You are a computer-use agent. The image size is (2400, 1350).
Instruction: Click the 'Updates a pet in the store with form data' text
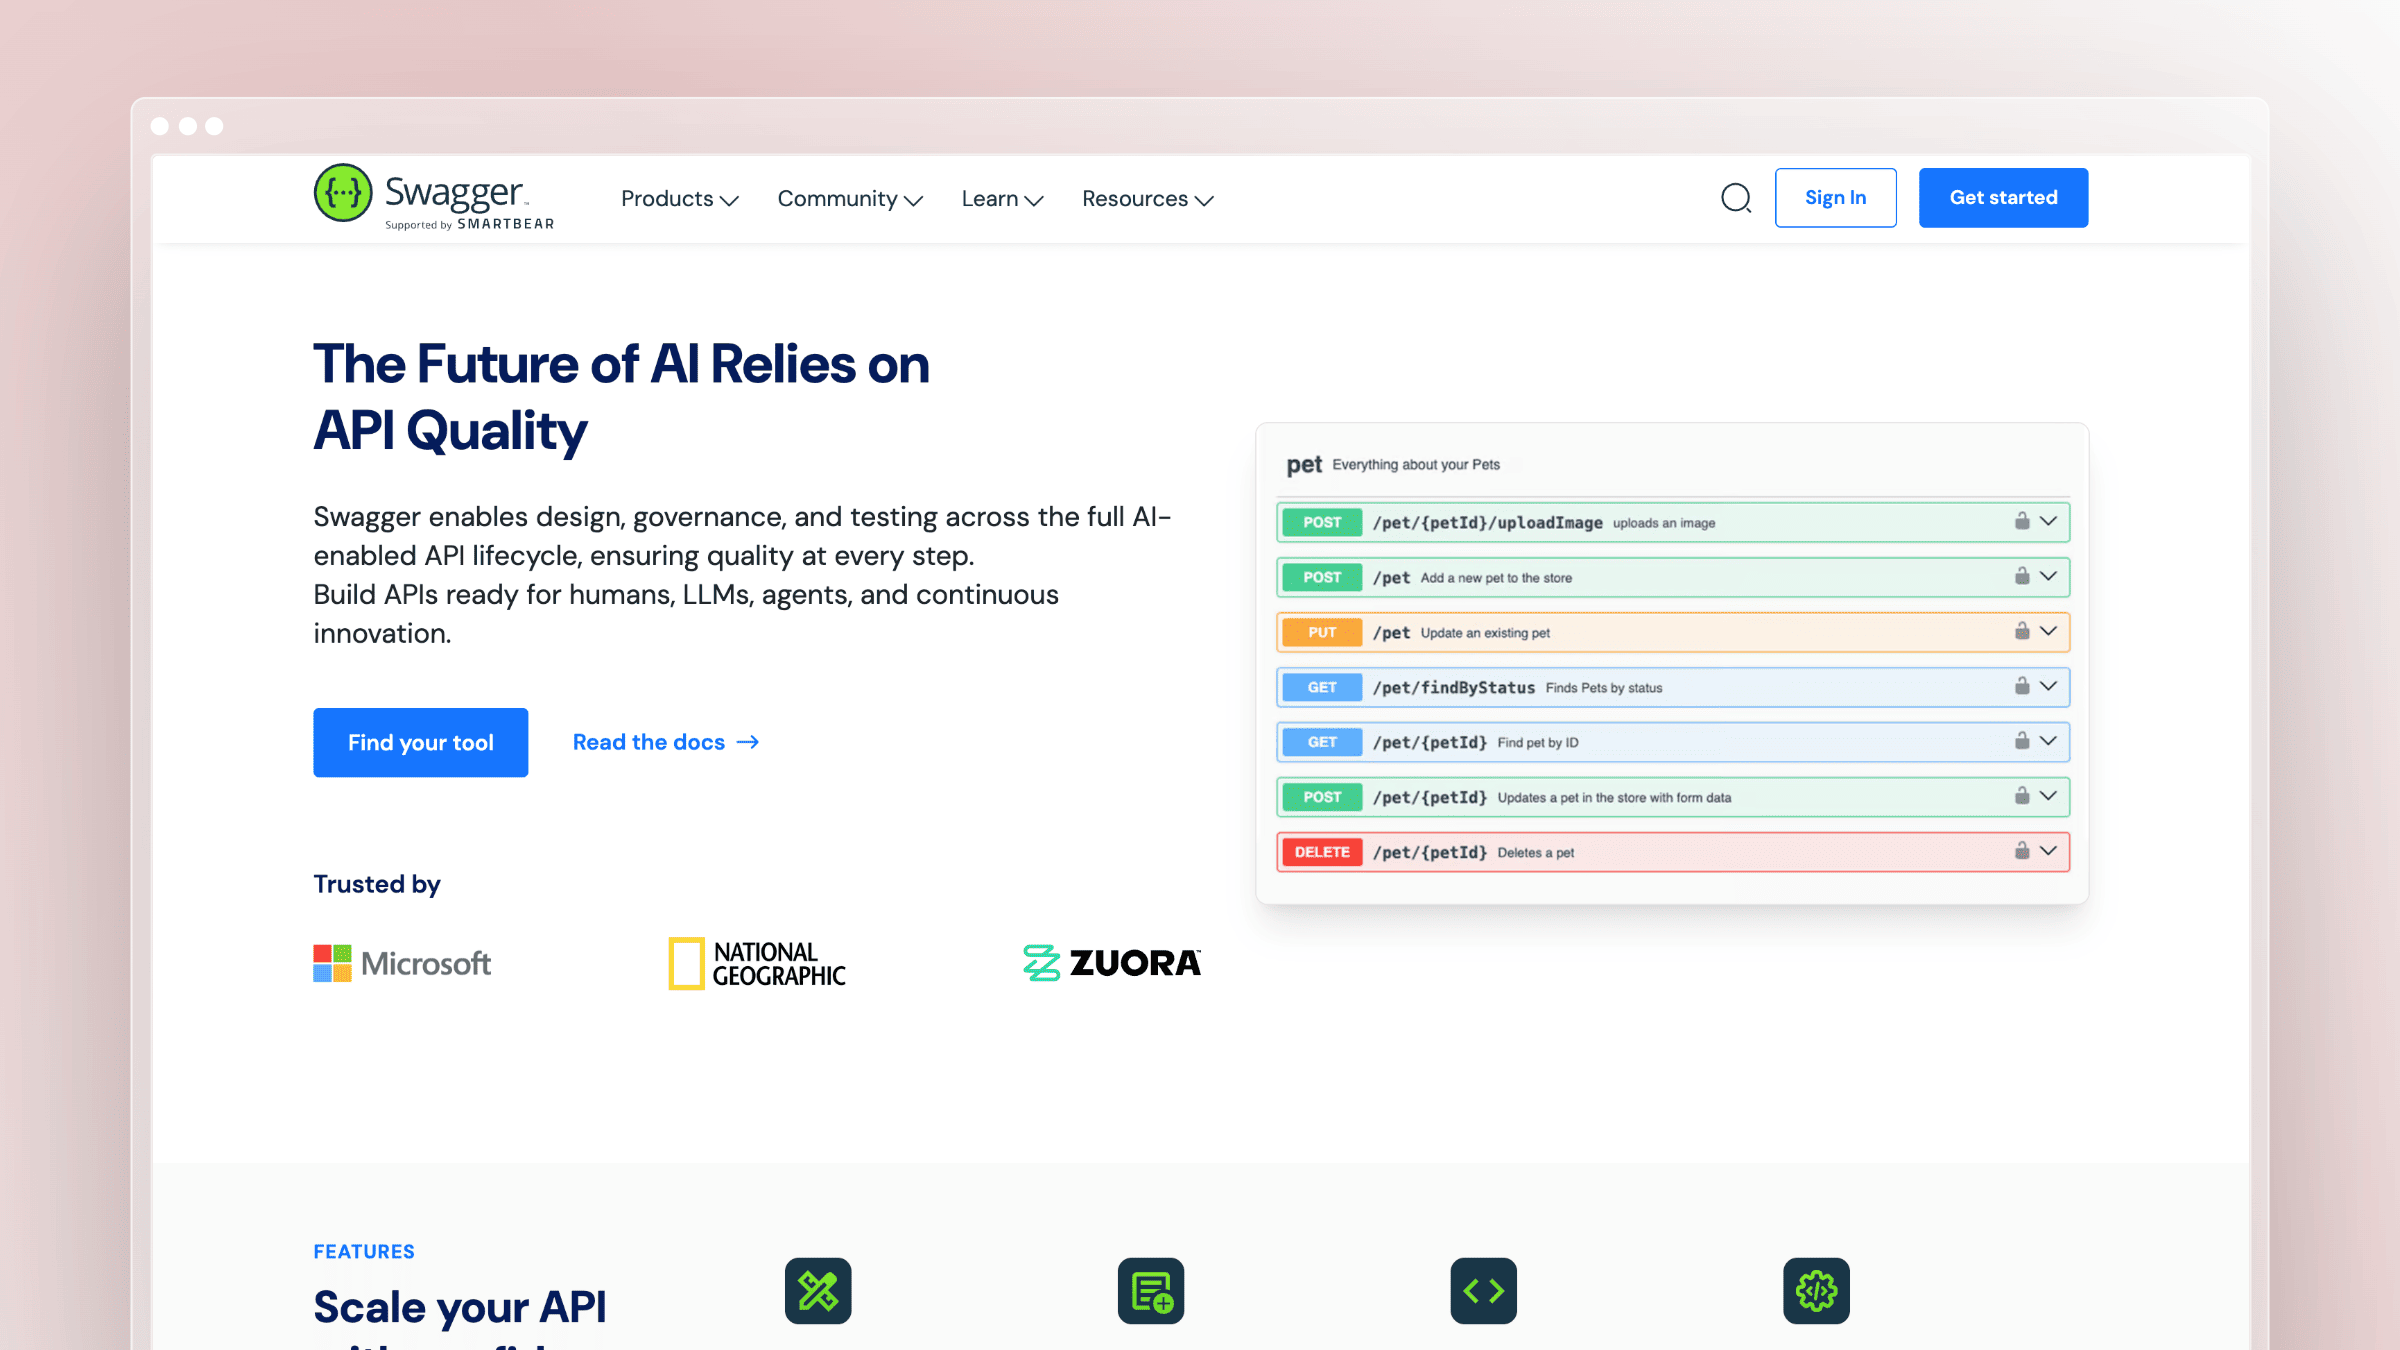(1614, 798)
